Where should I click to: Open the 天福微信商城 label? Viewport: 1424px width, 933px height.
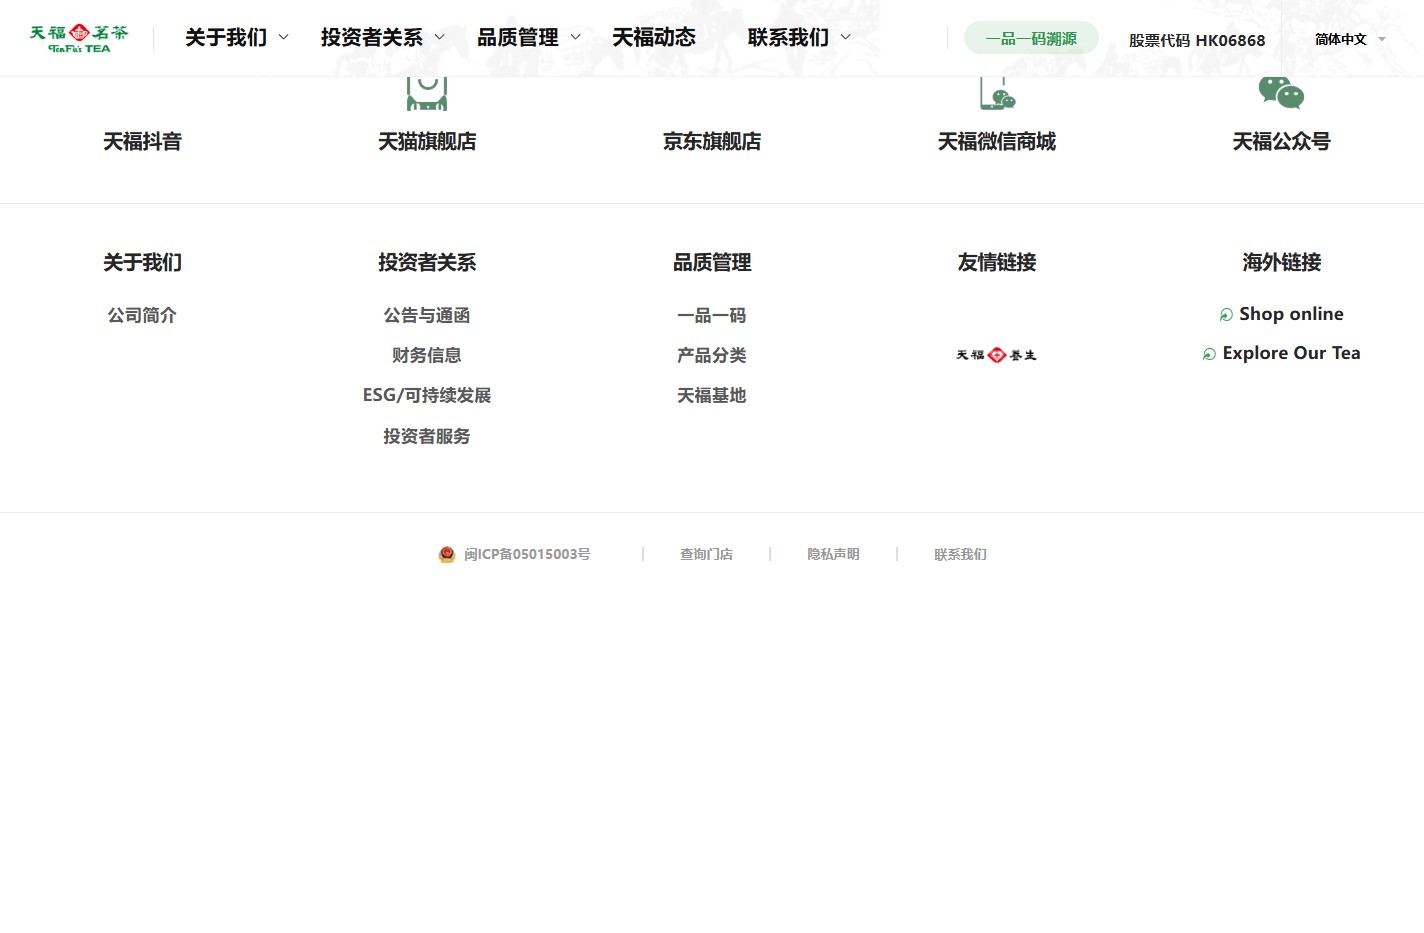[x=997, y=141]
